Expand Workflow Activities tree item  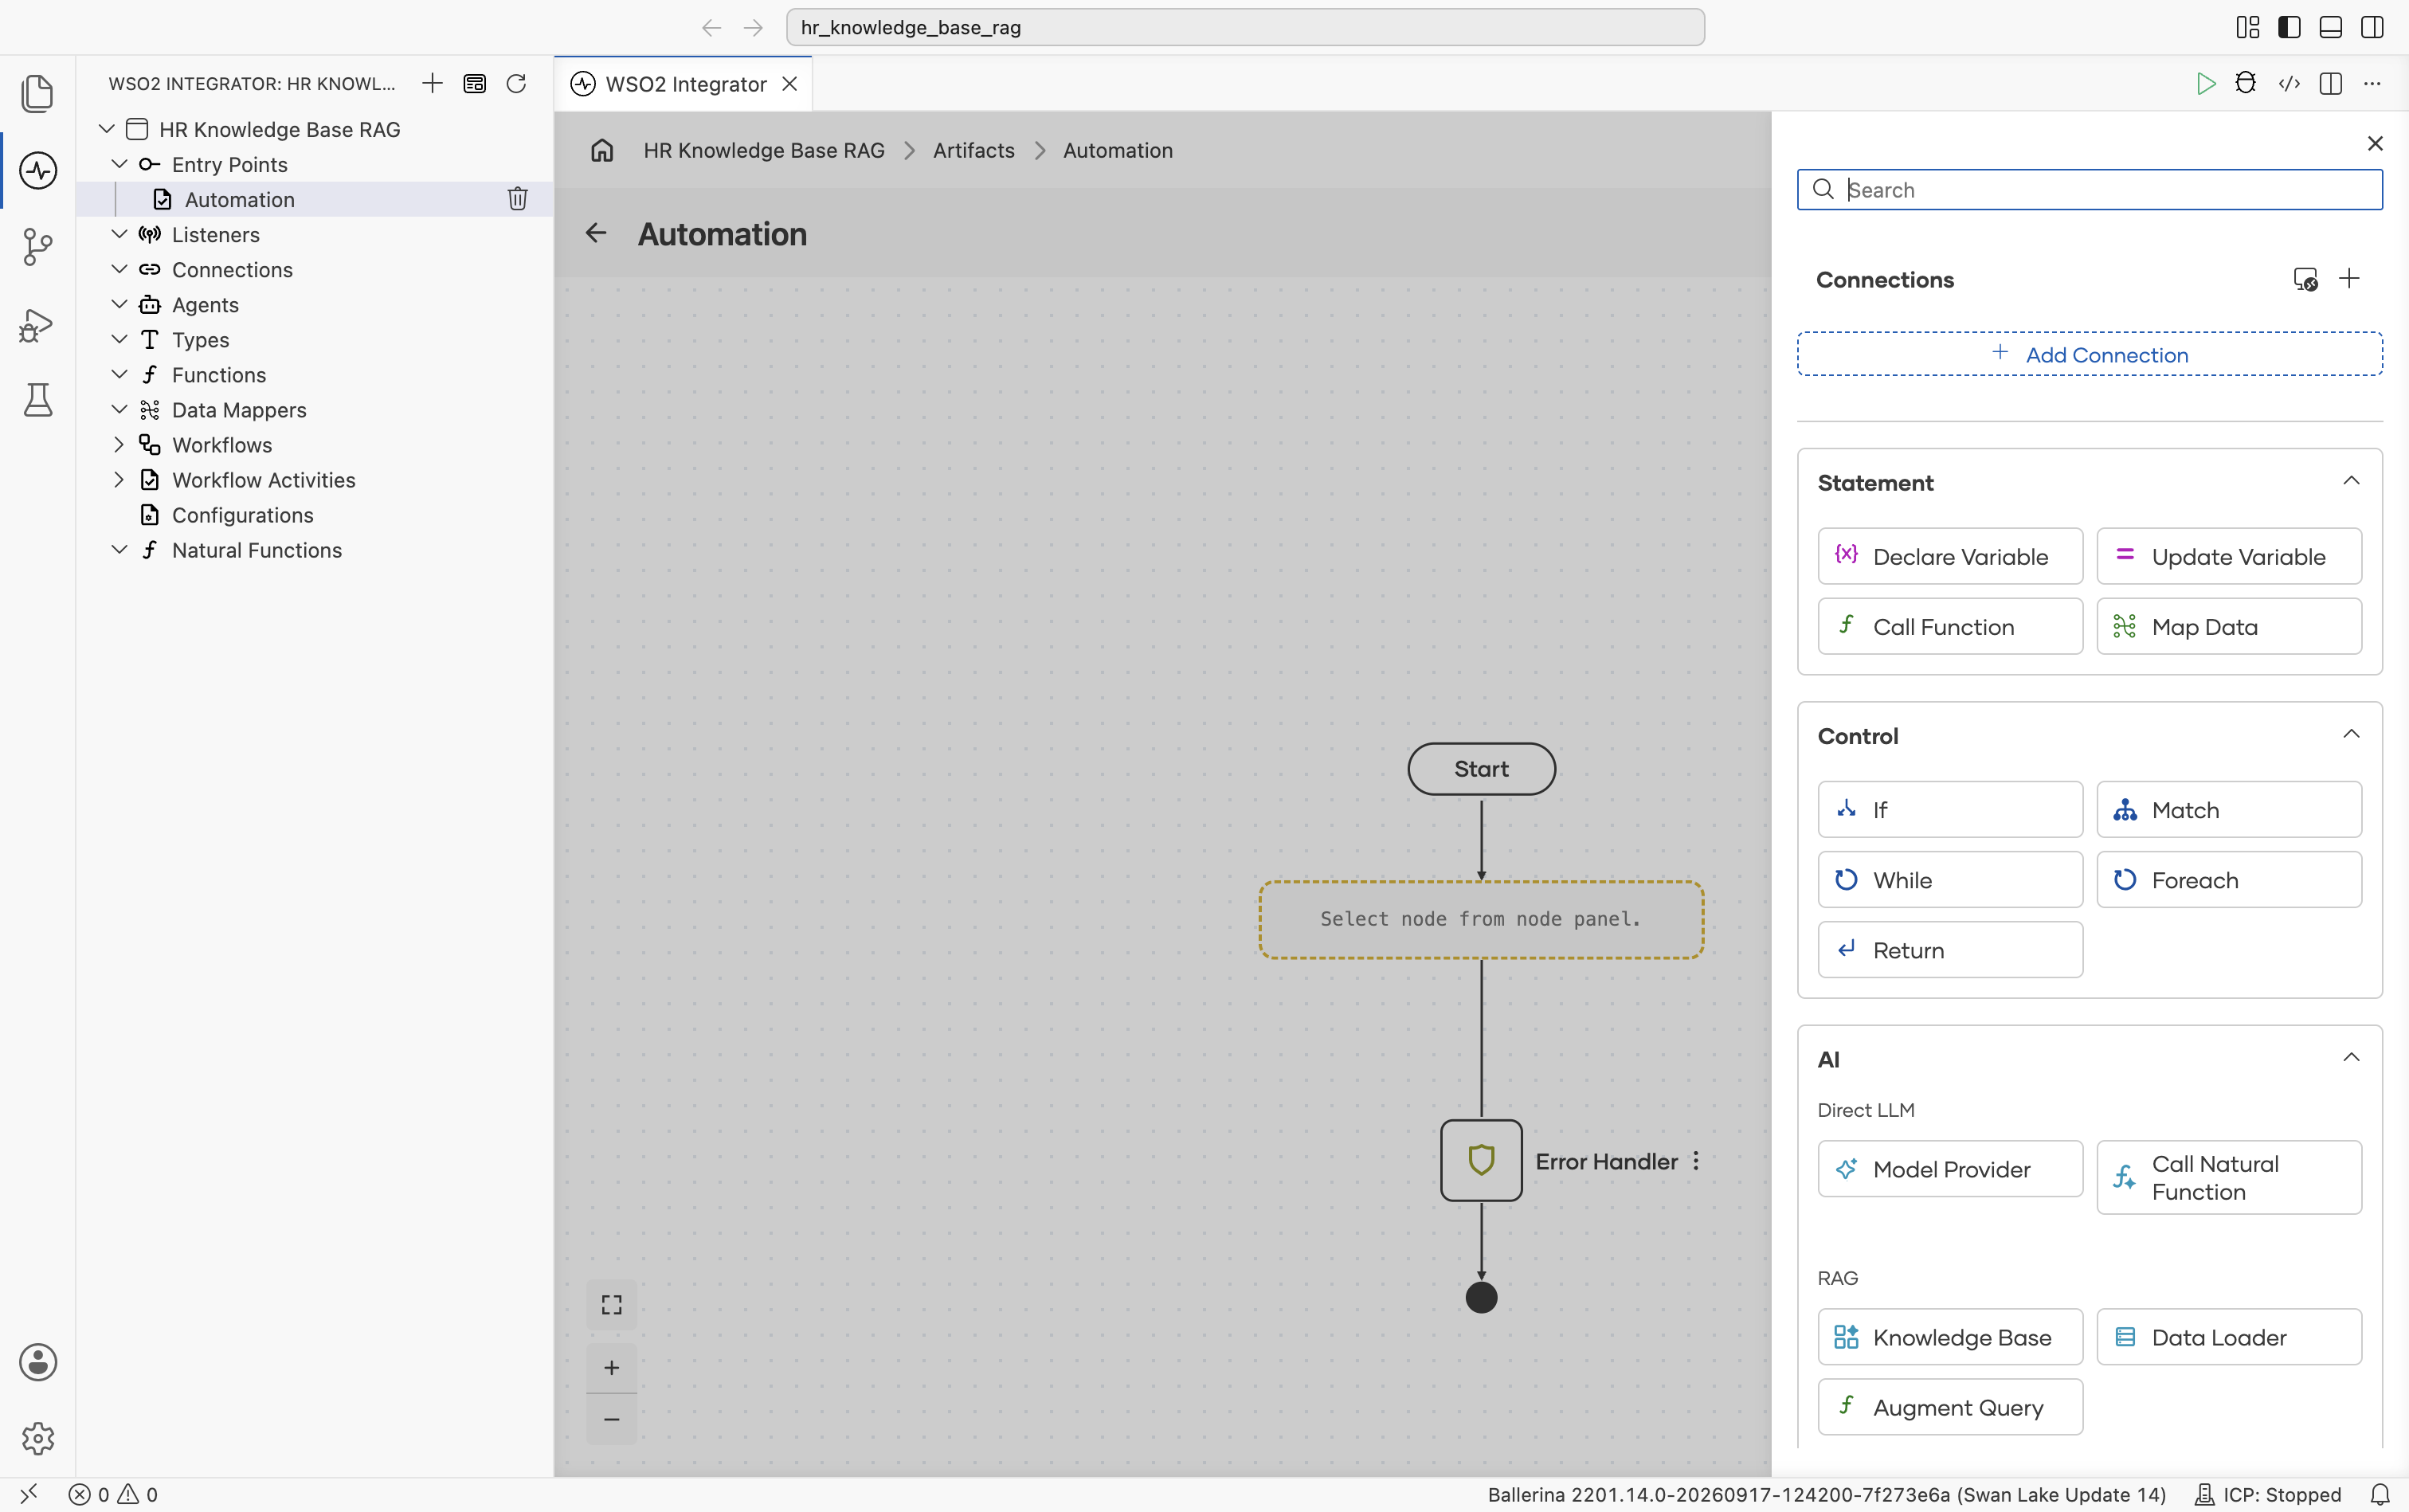(119, 479)
